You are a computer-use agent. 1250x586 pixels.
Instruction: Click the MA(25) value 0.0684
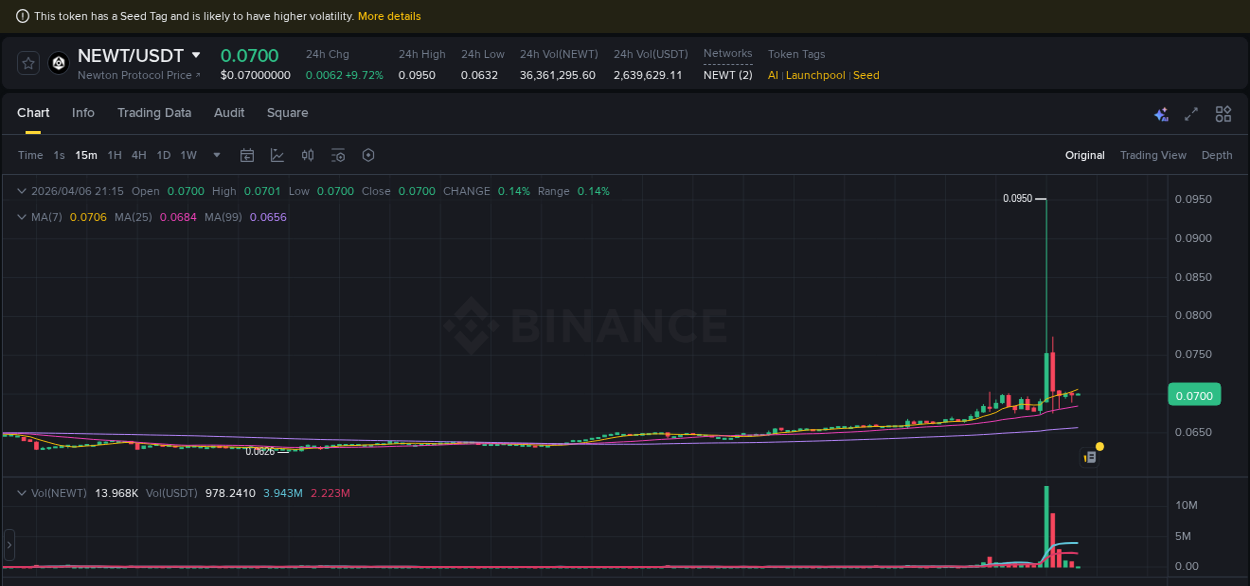(x=177, y=217)
